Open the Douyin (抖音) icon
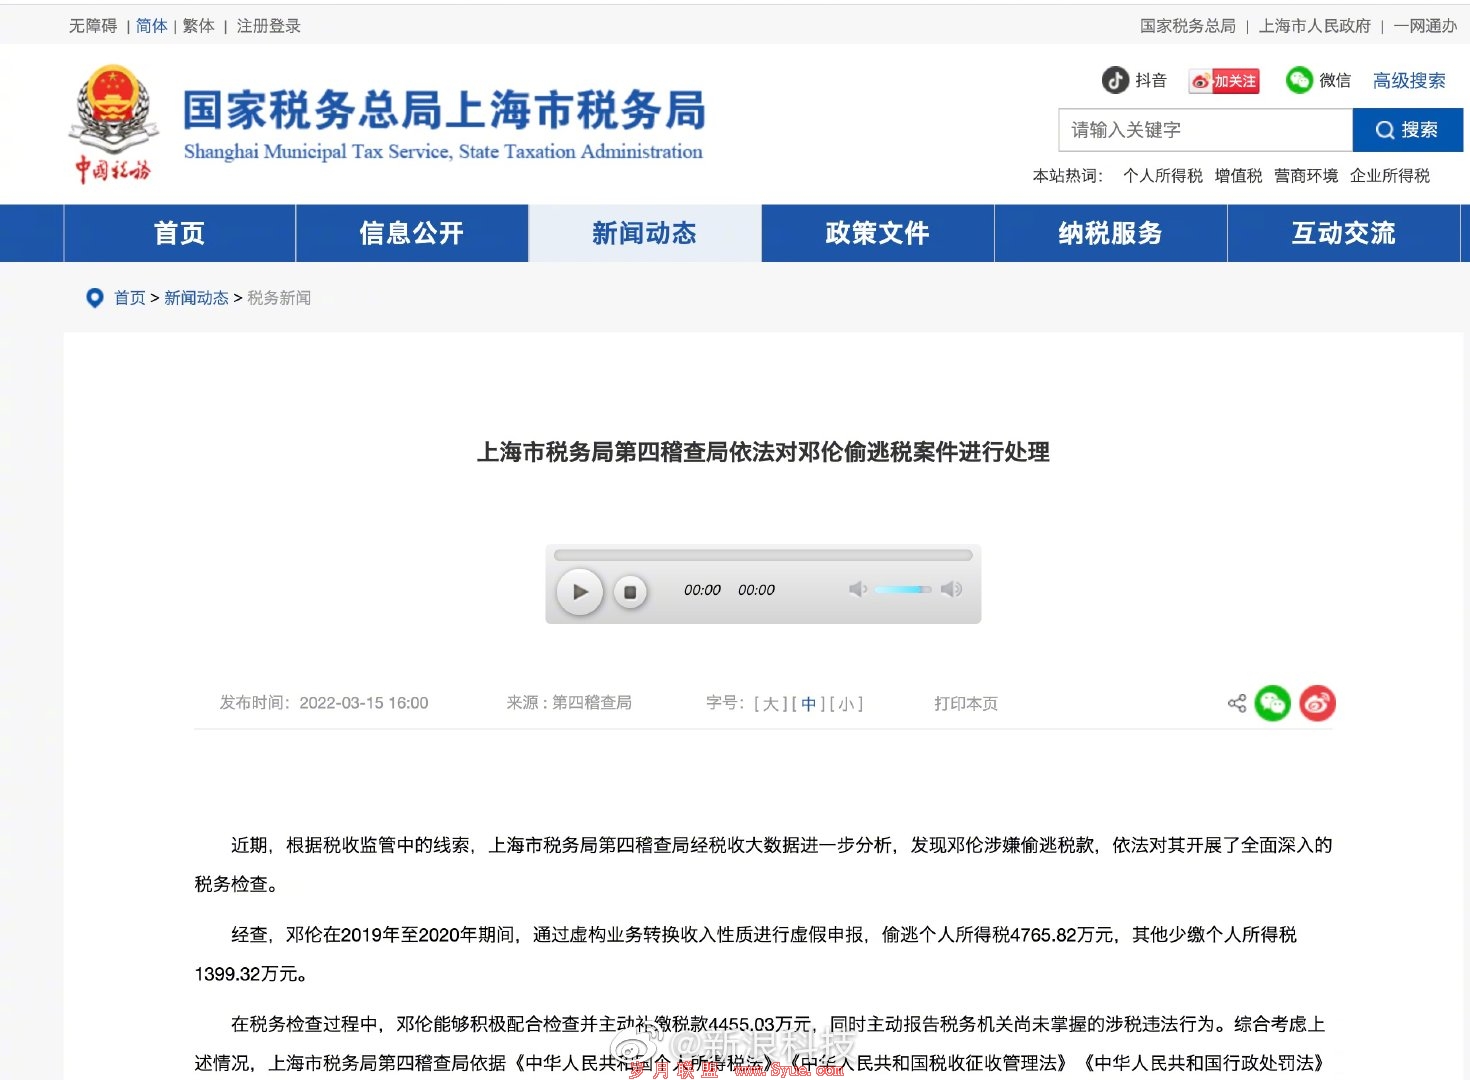Screen dimensions: 1470x1080 (1115, 80)
